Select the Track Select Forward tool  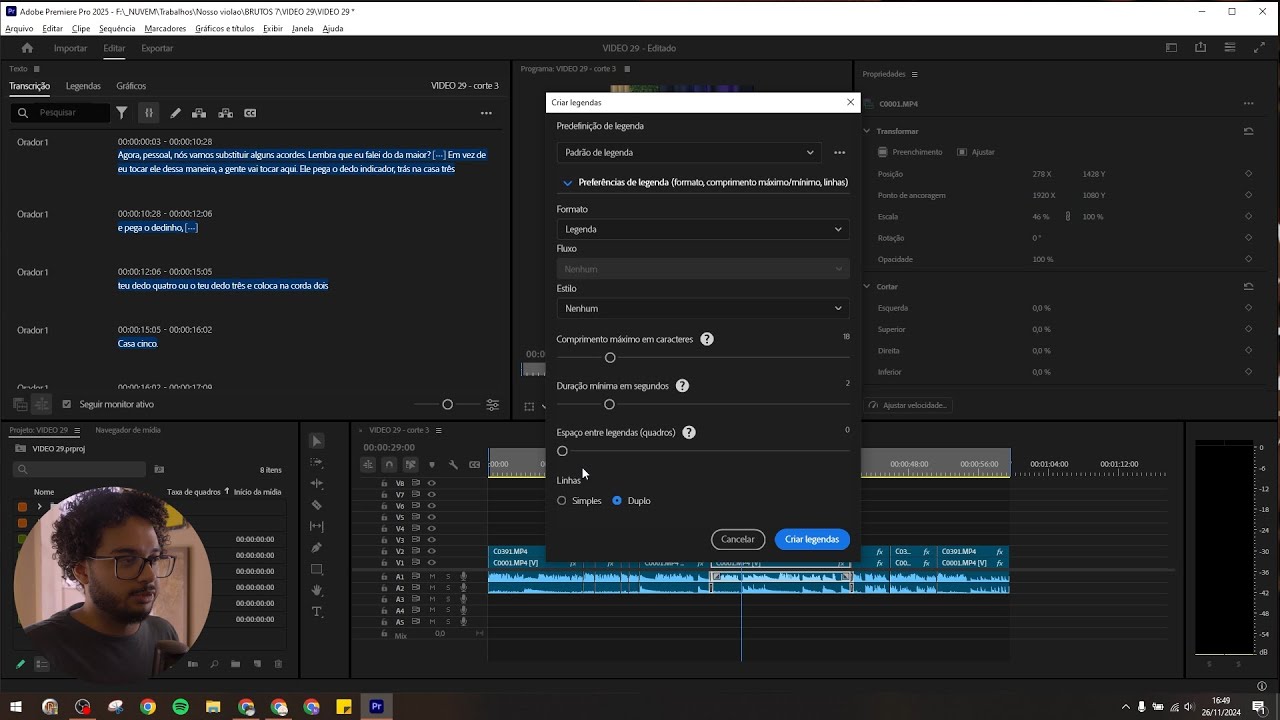tap(317, 462)
